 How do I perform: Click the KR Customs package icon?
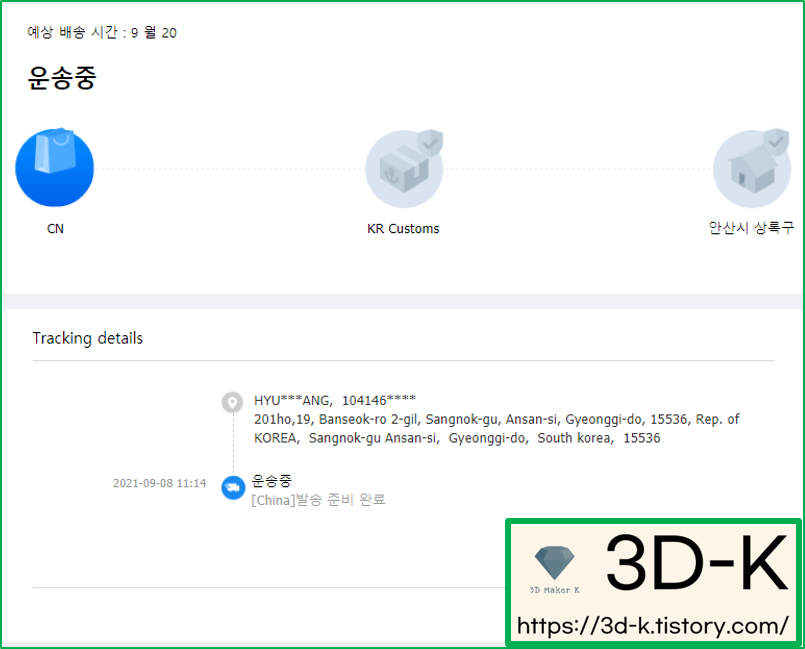pos(405,168)
